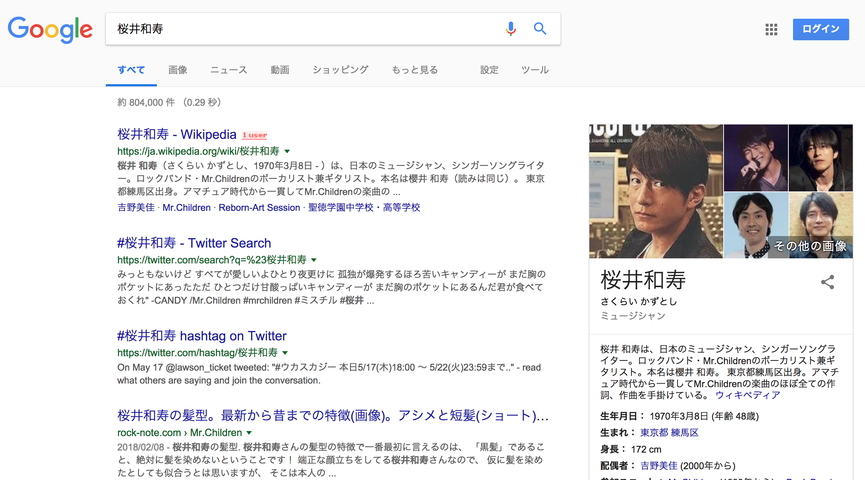The width and height of the screenshot is (865, 480).
Task: Click the さくらい かずとし reading text
Action: [639, 301]
